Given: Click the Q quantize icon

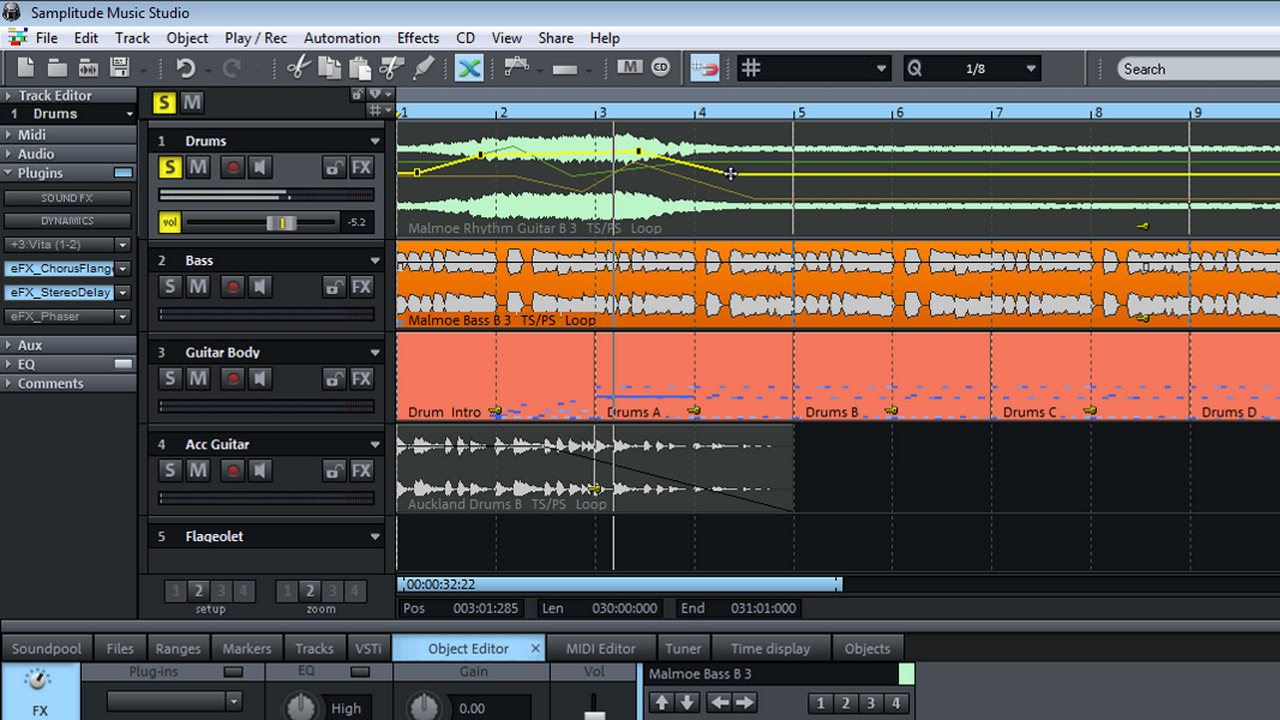Looking at the screenshot, I should point(915,69).
